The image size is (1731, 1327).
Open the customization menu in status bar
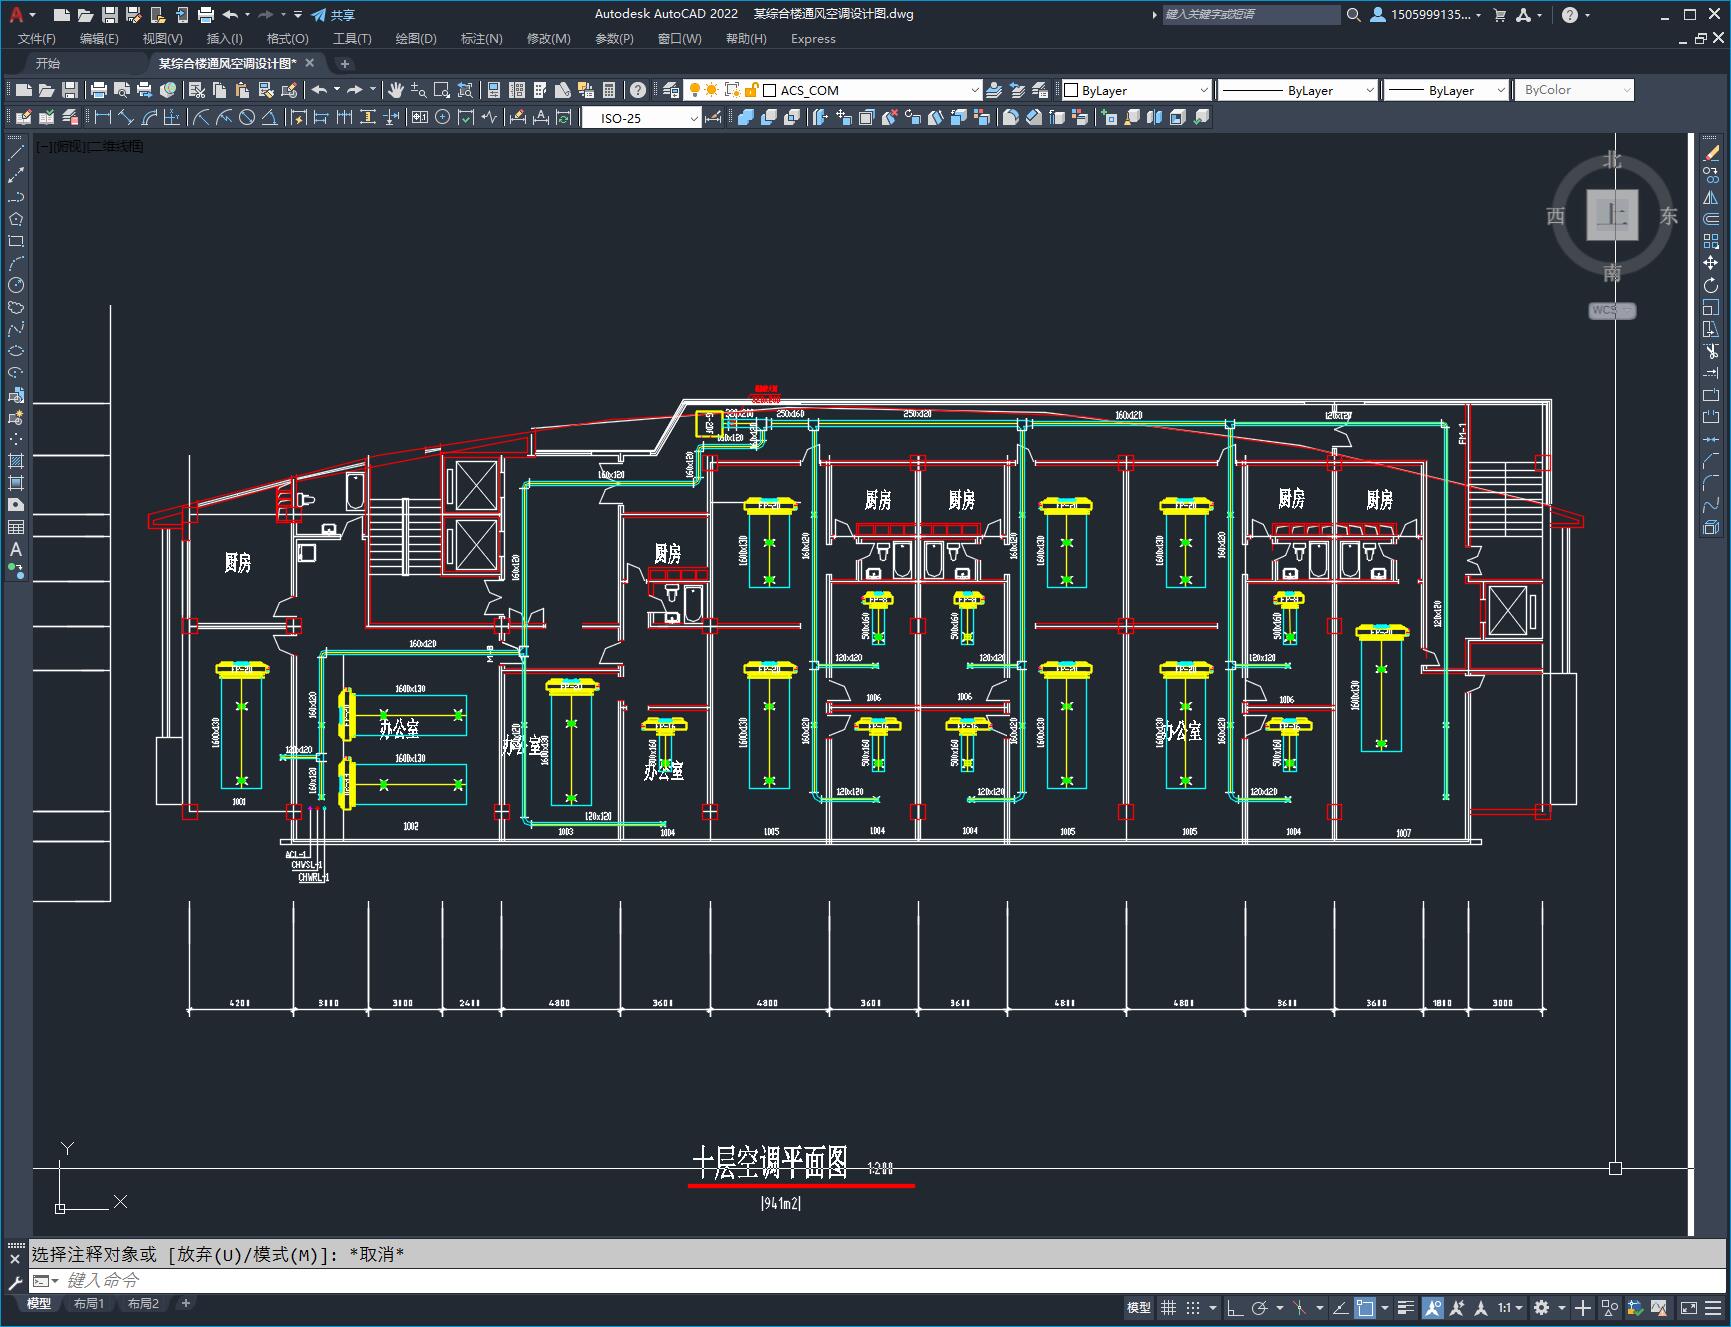(1713, 1308)
